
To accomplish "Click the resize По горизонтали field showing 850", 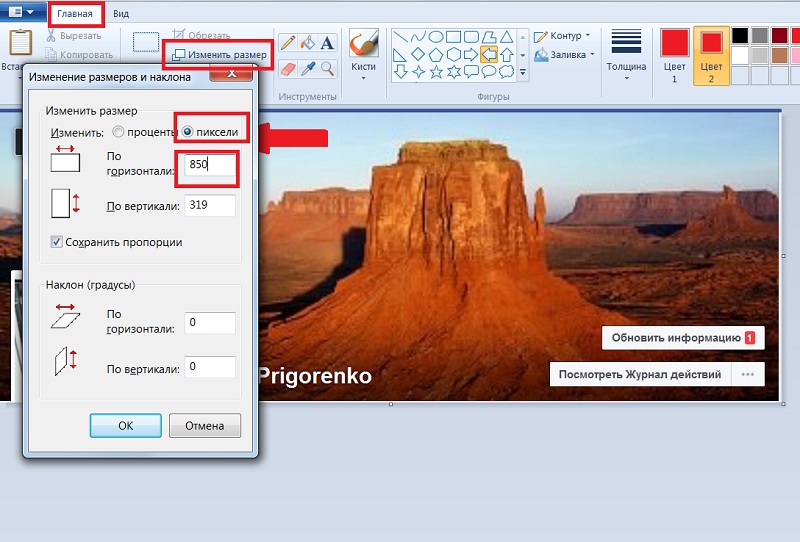I will click(210, 164).
